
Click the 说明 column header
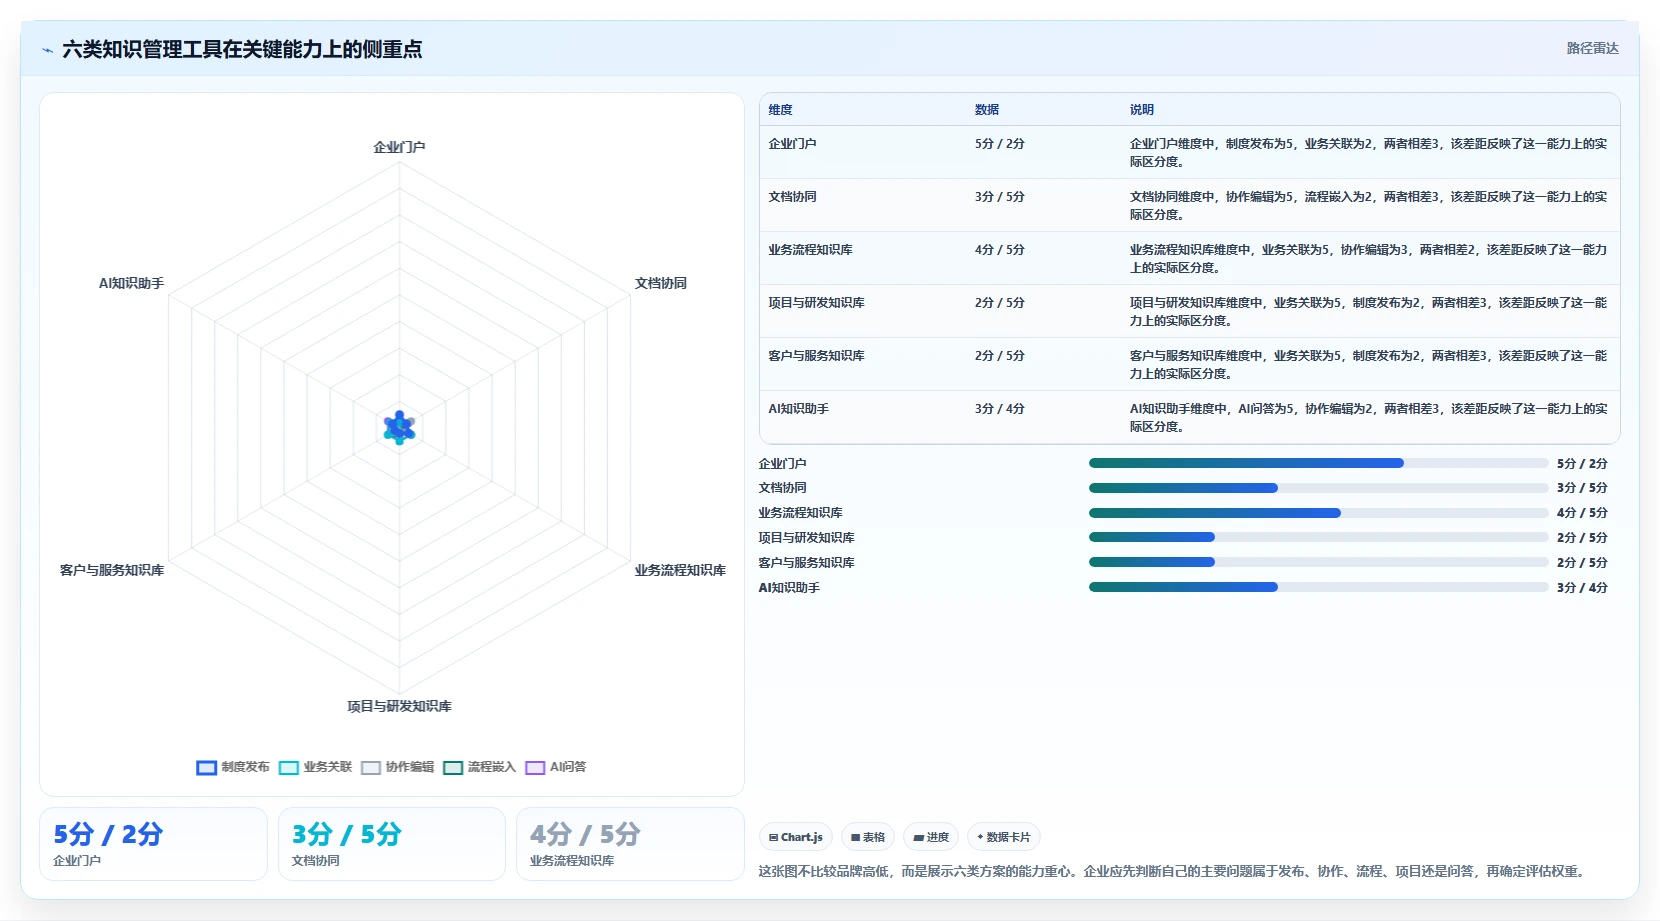[x=1142, y=110]
